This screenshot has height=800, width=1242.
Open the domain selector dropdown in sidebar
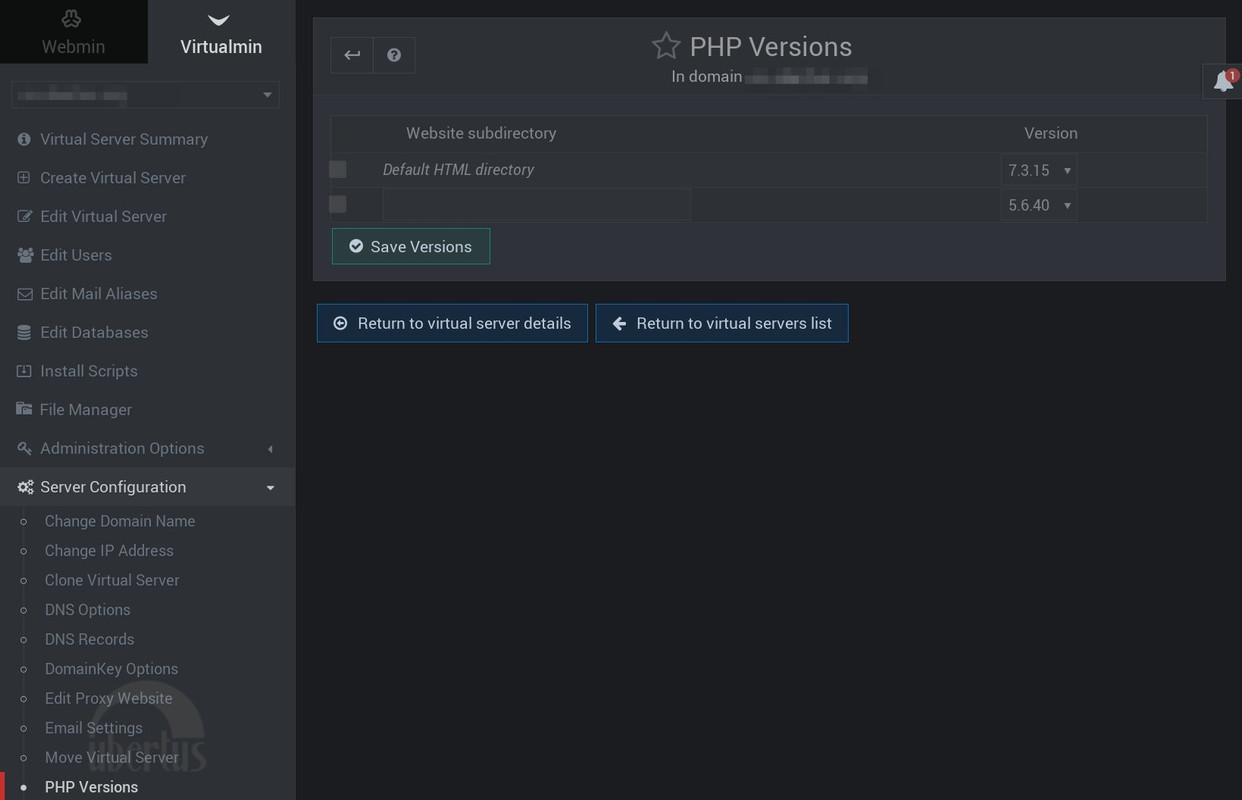[145, 95]
